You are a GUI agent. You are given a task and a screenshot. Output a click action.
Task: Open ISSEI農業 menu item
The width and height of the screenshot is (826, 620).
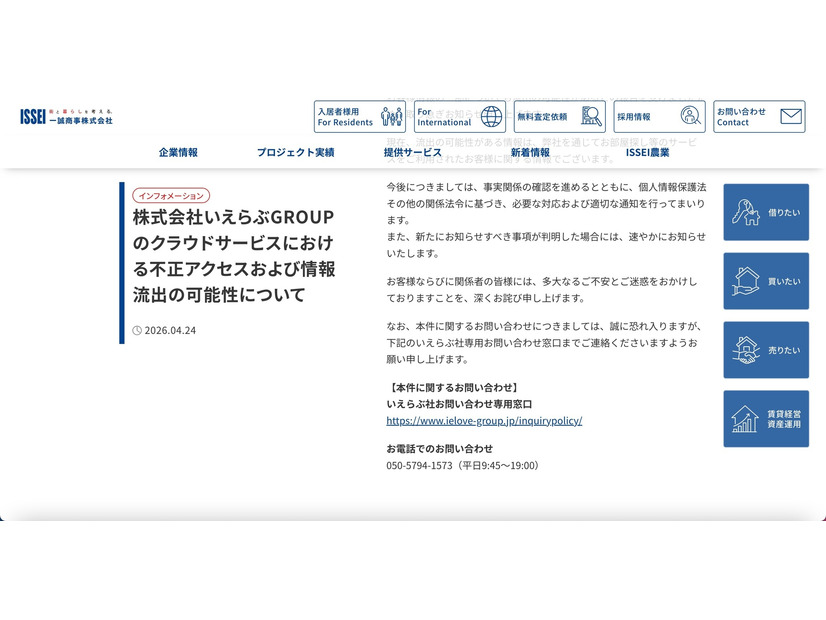(647, 152)
